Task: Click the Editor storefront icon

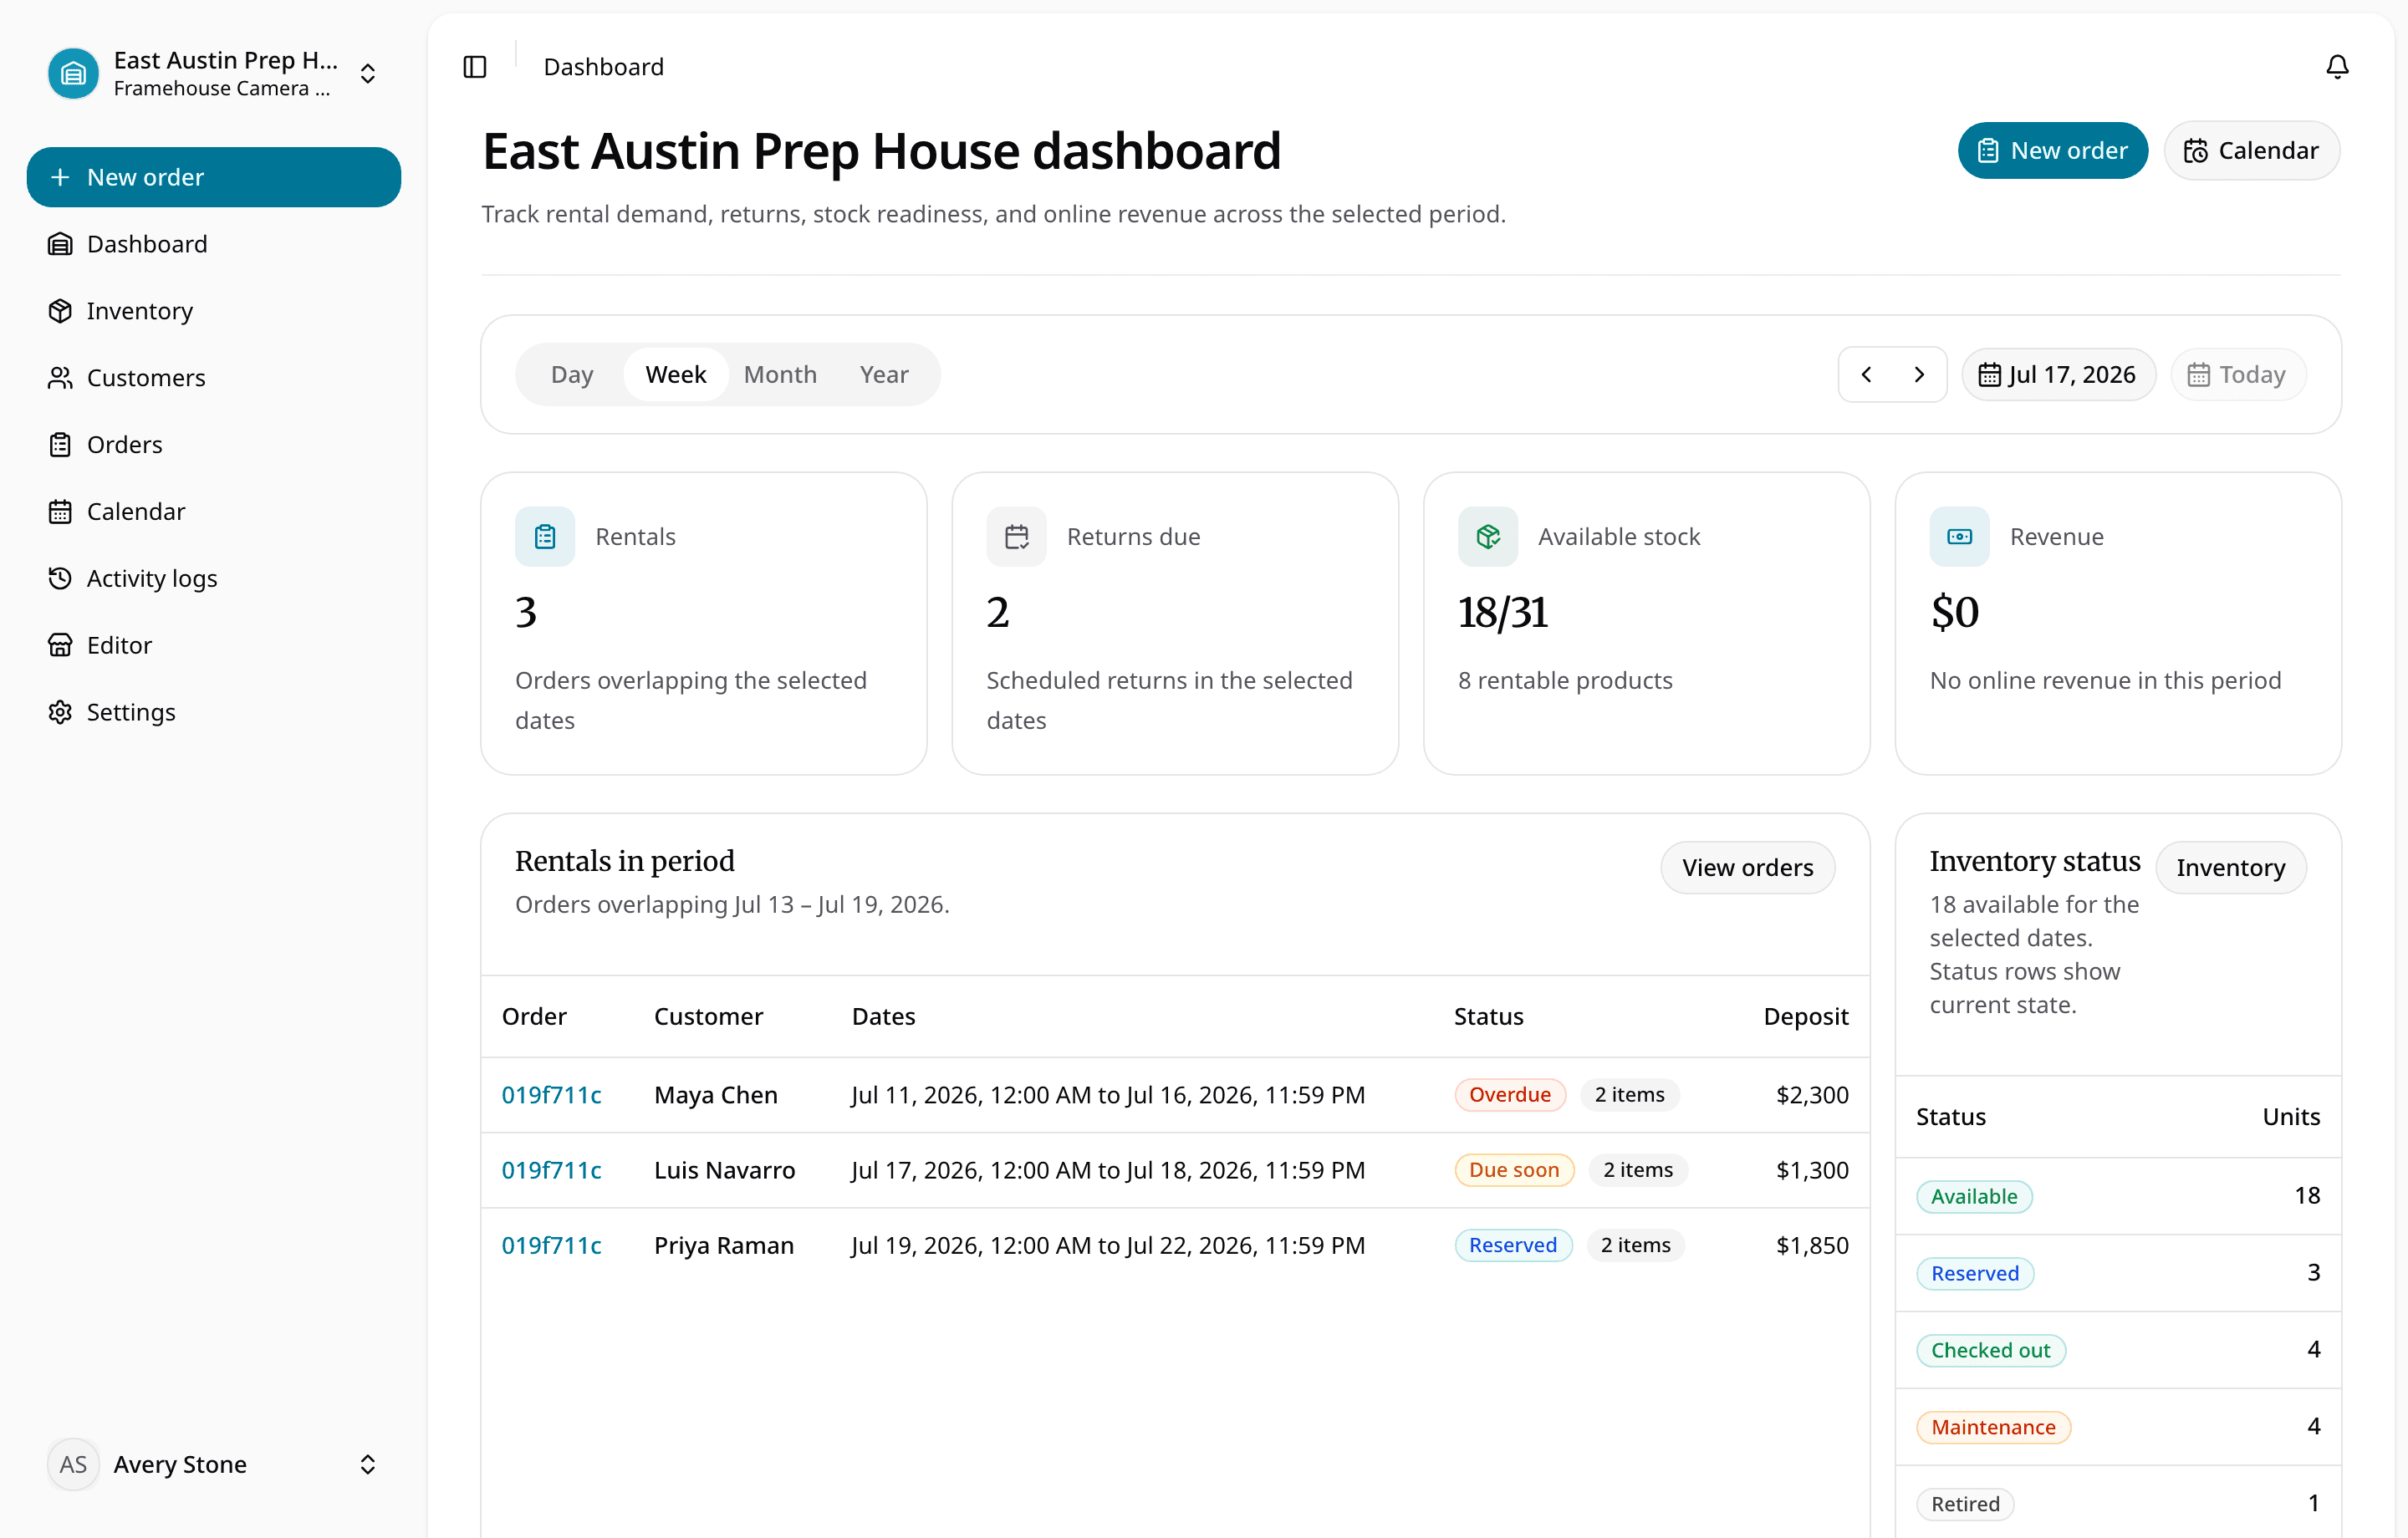Action: [x=60, y=645]
